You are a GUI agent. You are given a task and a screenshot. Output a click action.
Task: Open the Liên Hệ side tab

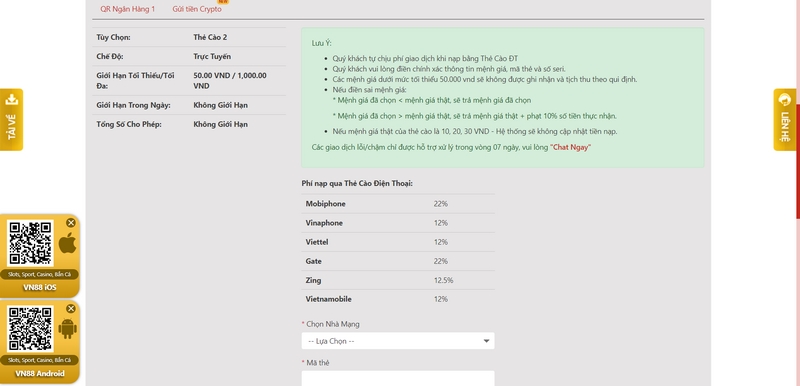(x=785, y=120)
